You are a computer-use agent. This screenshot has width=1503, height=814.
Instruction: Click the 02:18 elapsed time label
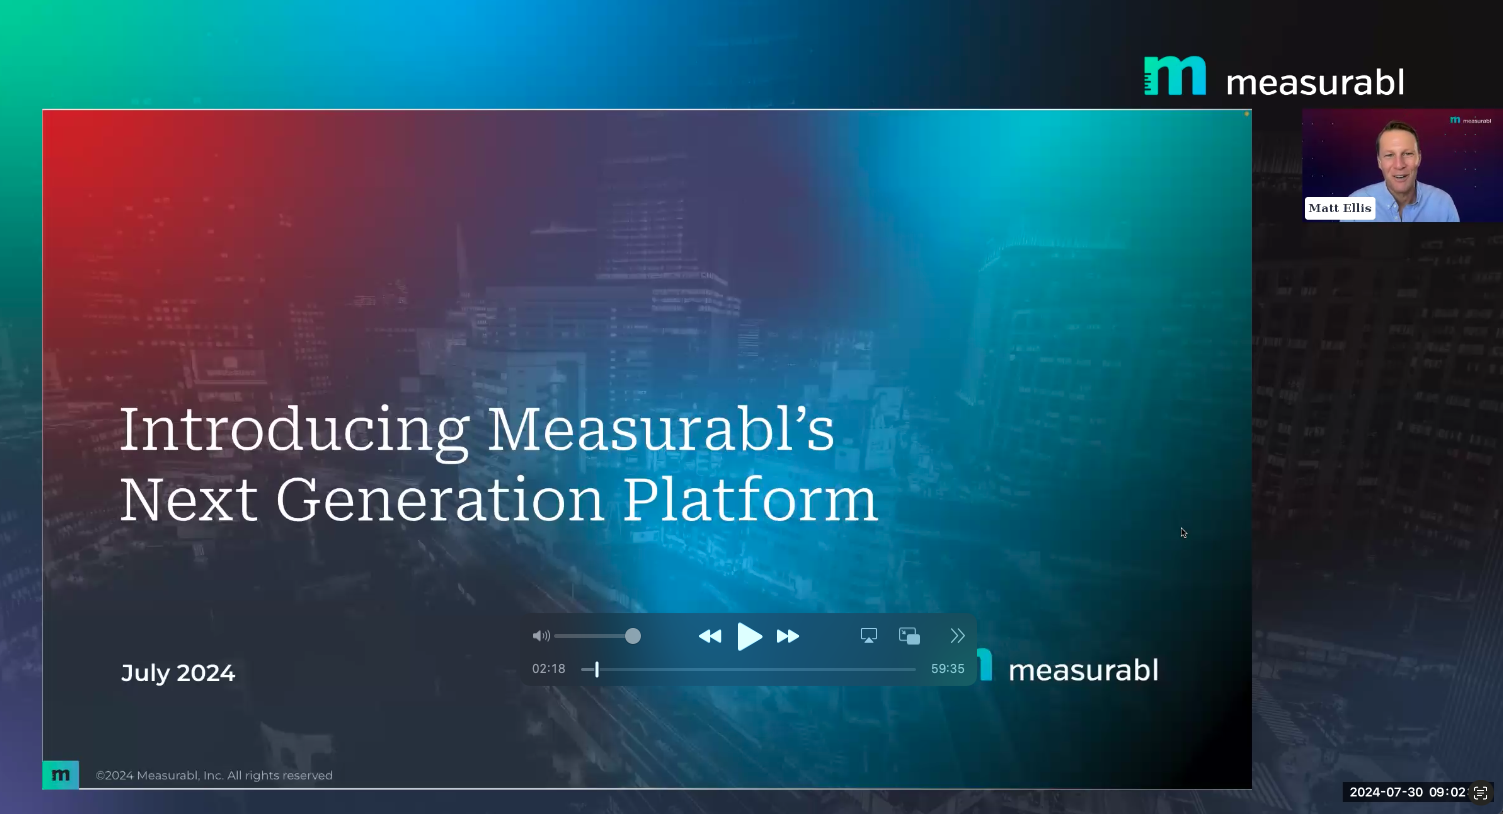[549, 668]
